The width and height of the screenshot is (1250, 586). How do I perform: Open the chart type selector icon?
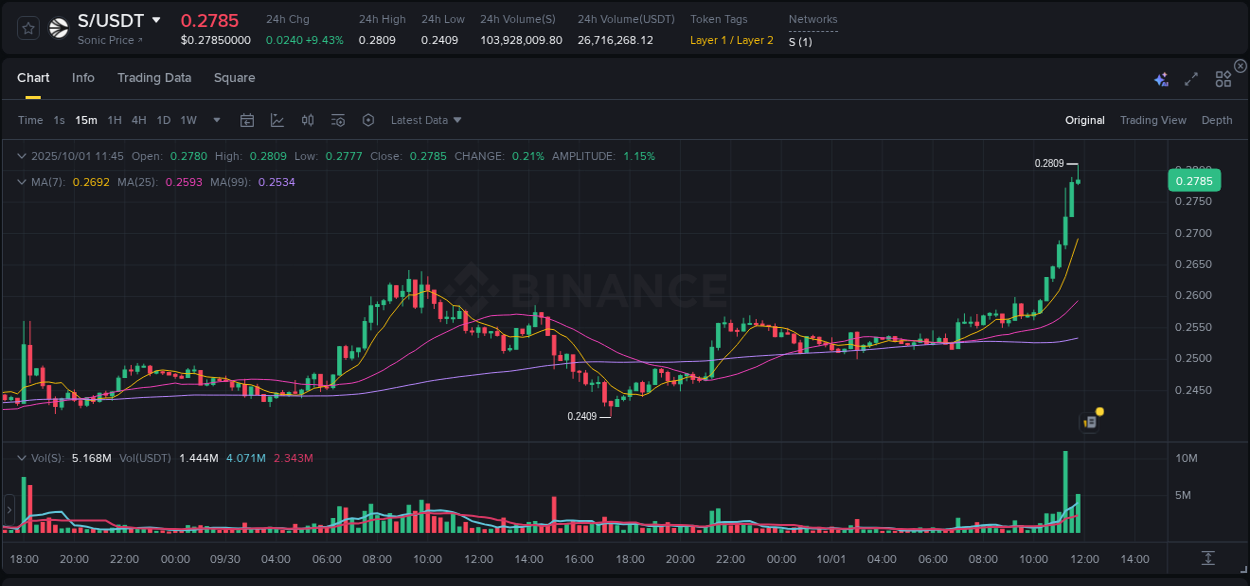click(x=277, y=120)
